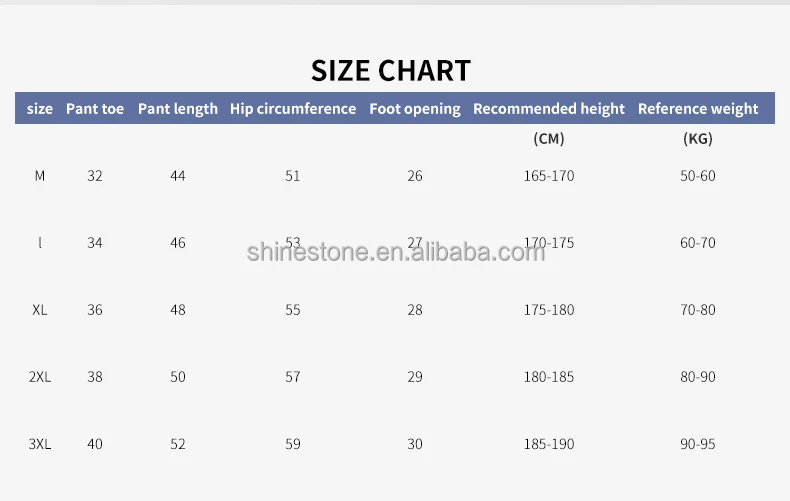Viewport: 790px width, 501px height.
Task: Select the Hip circumference column header
Action: coord(293,109)
